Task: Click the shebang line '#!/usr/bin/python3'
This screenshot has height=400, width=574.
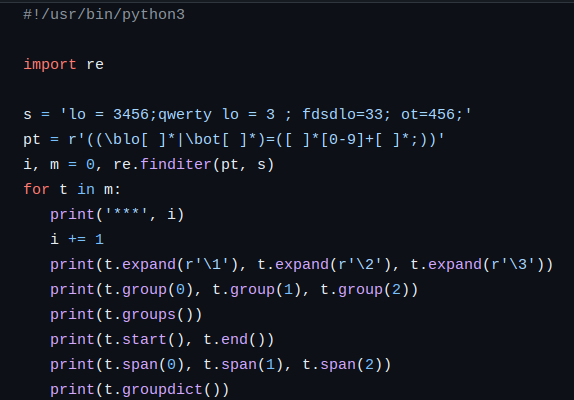Action: point(104,15)
